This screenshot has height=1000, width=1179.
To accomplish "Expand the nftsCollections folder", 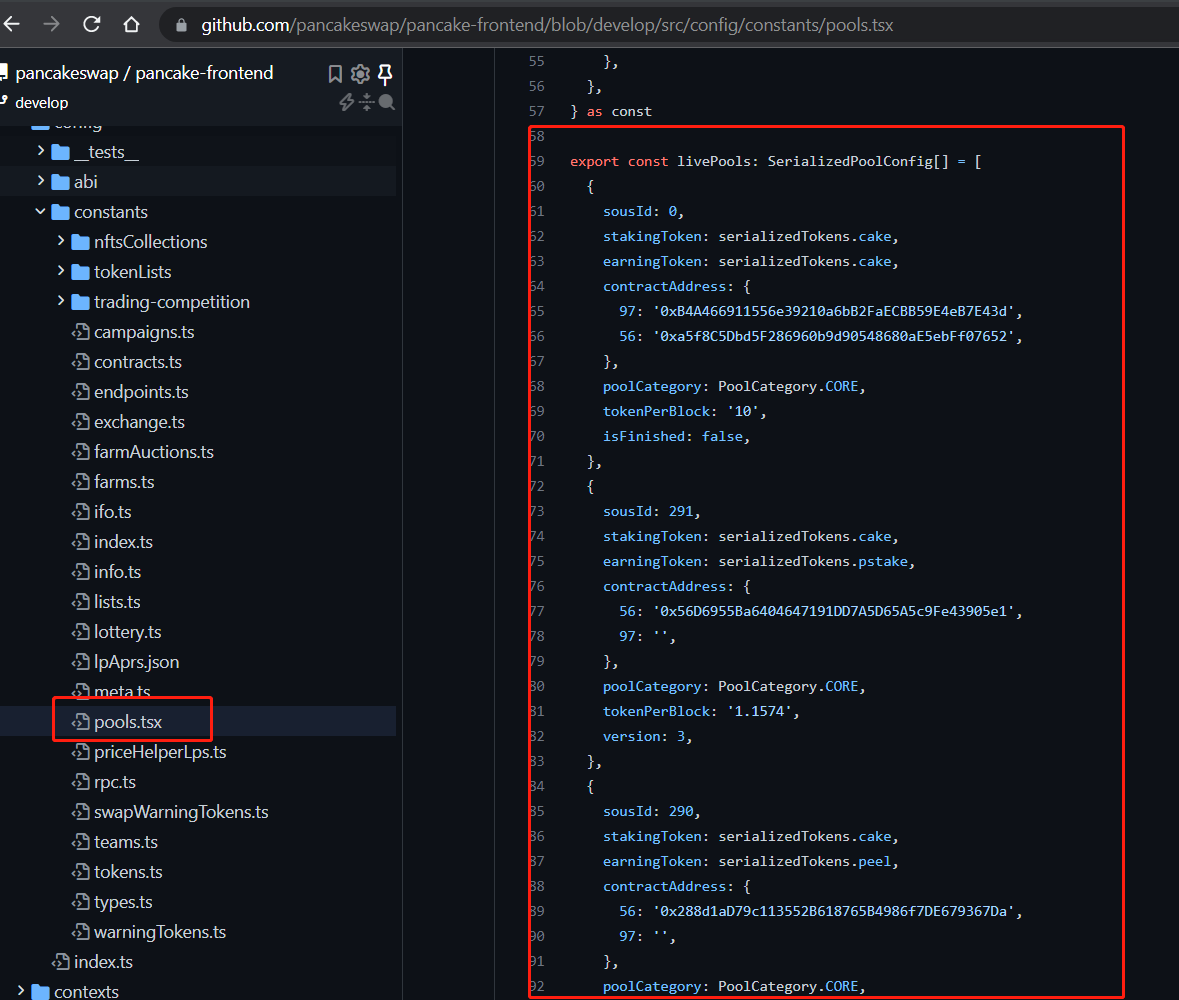I will (x=61, y=241).
